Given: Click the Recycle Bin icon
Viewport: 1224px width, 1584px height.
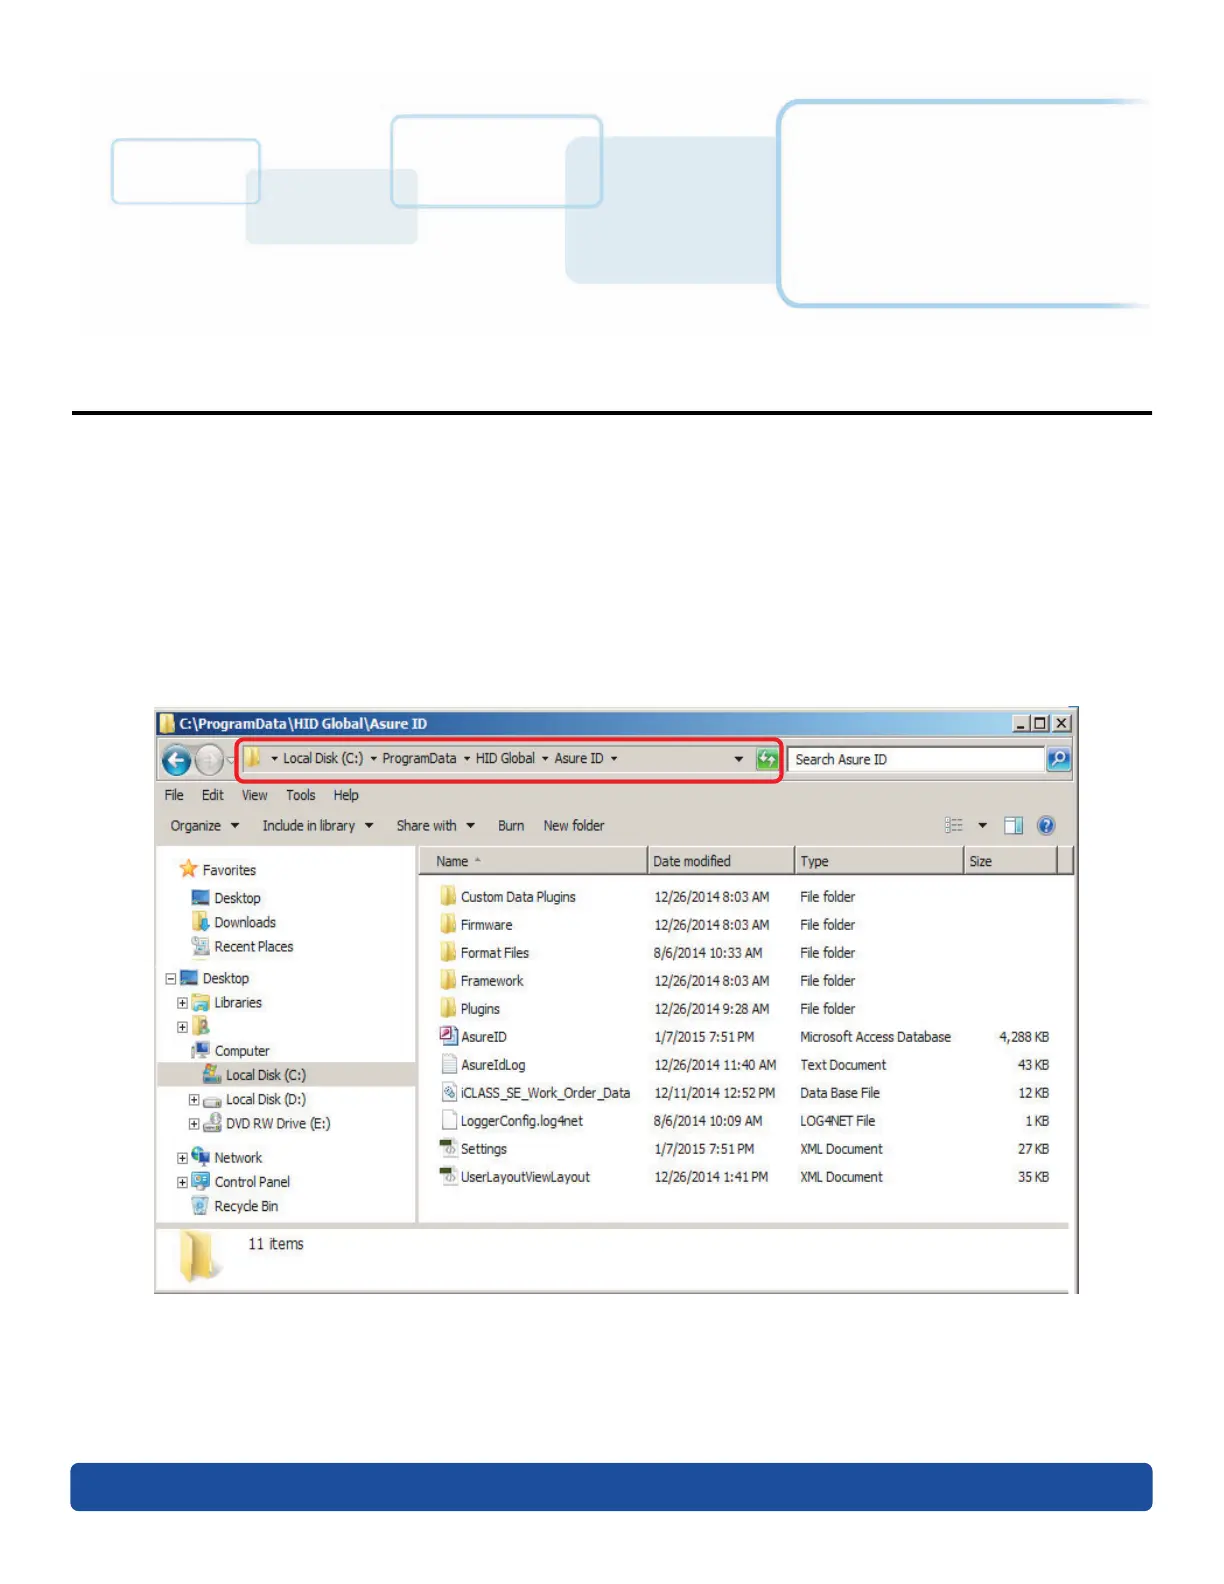Looking at the screenshot, I should (200, 1206).
